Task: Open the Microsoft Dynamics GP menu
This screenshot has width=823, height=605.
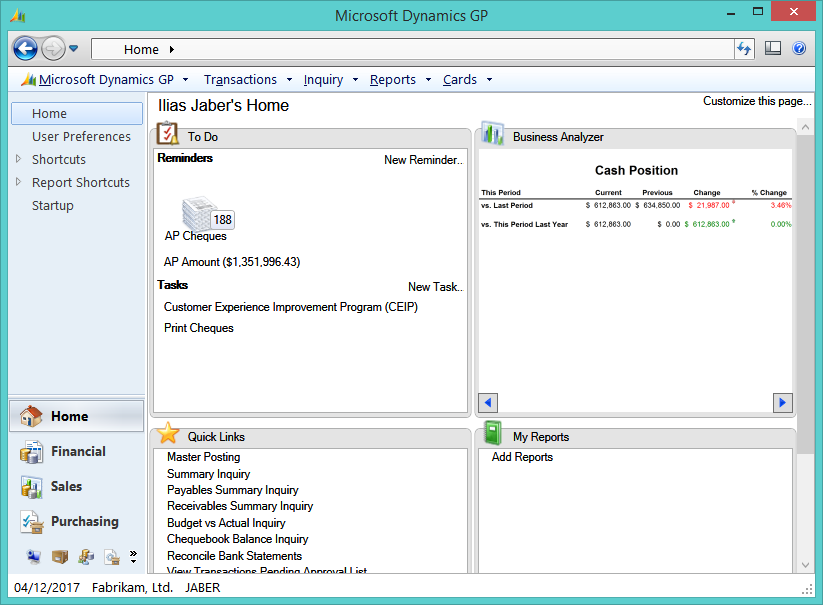Action: tap(106, 80)
